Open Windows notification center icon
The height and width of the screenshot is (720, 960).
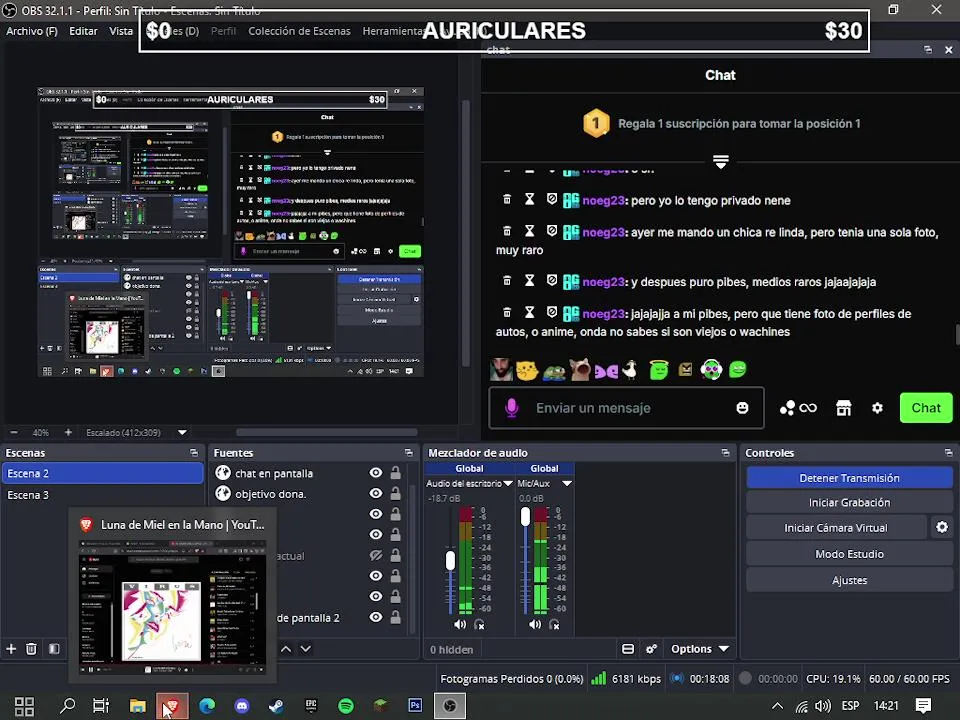tap(923, 706)
